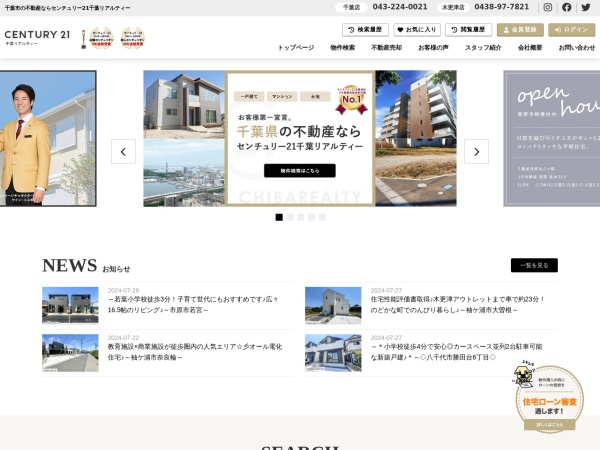Open the Twitter bird icon link
The width and height of the screenshot is (600, 450).
coord(586,7)
